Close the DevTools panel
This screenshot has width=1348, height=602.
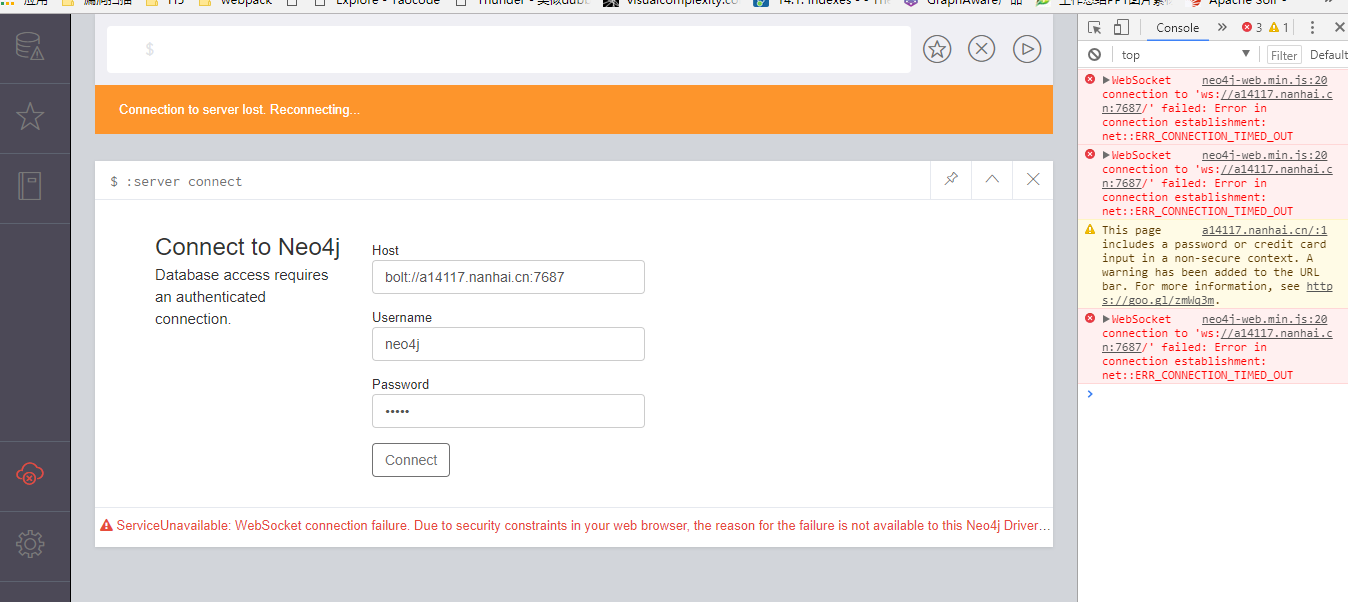(x=1340, y=28)
